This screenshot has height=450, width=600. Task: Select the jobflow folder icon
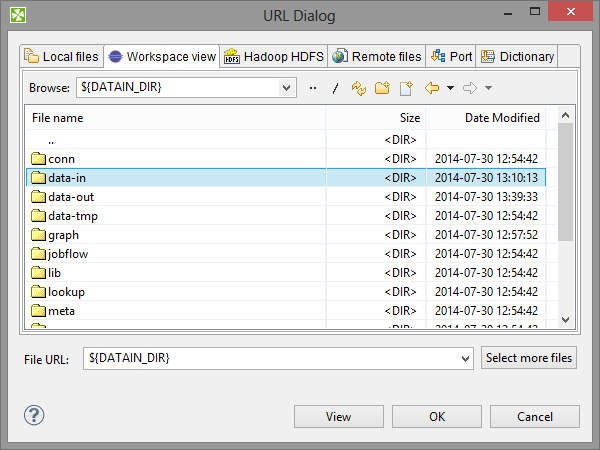38,254
